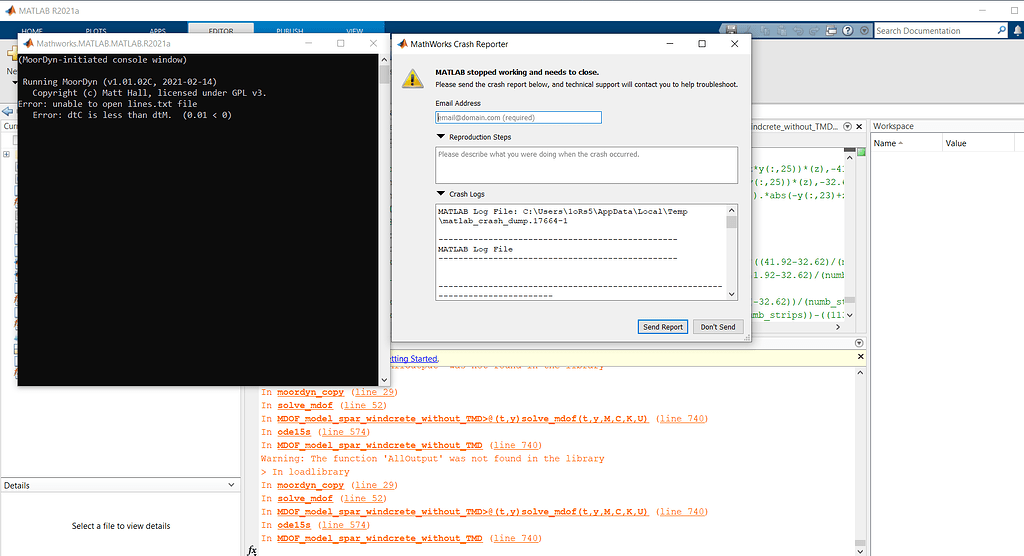1024x556 pixels.
Task: Expand the folder tree plus box
Action: [x=7, y=154]
